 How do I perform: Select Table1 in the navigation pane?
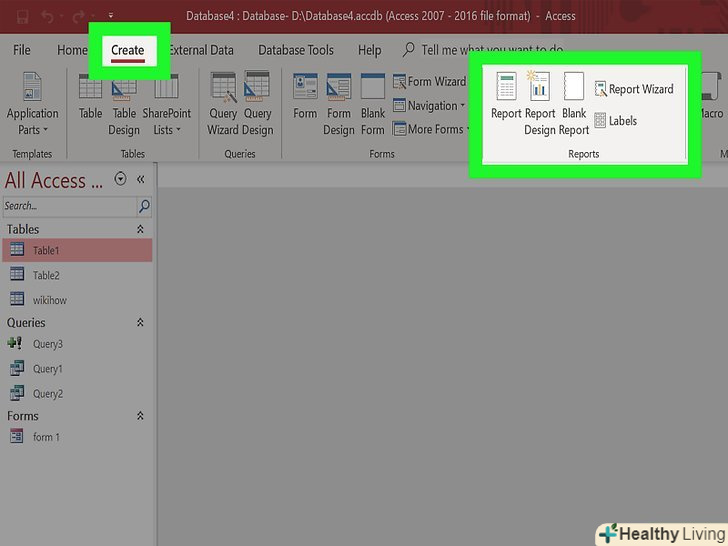coord(77,250)
